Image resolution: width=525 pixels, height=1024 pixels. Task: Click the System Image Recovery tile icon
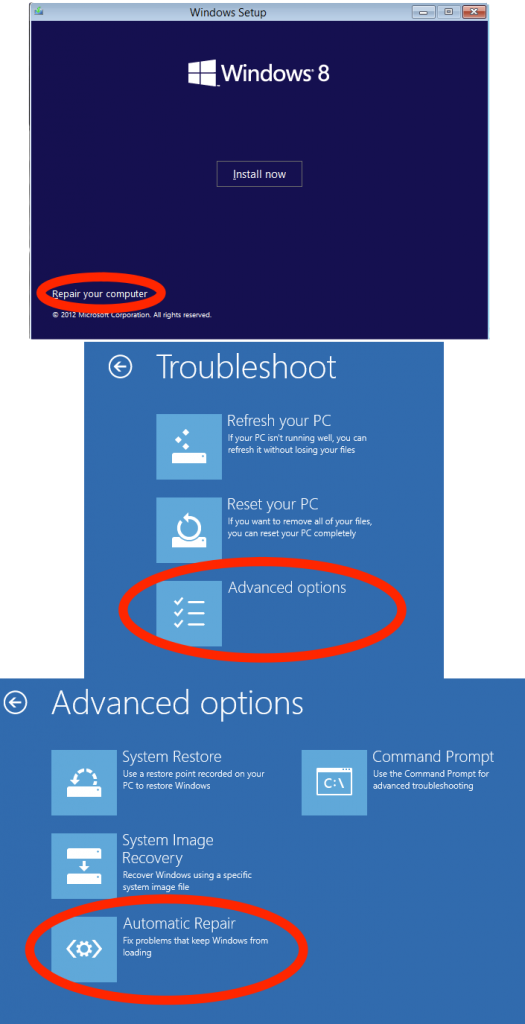click(84, 866)
